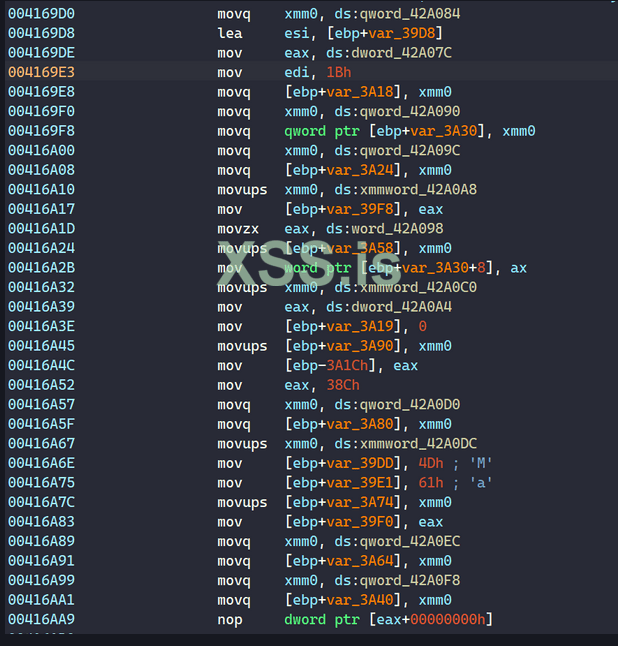Click value 61h with comment 'a'

(431, 483)
